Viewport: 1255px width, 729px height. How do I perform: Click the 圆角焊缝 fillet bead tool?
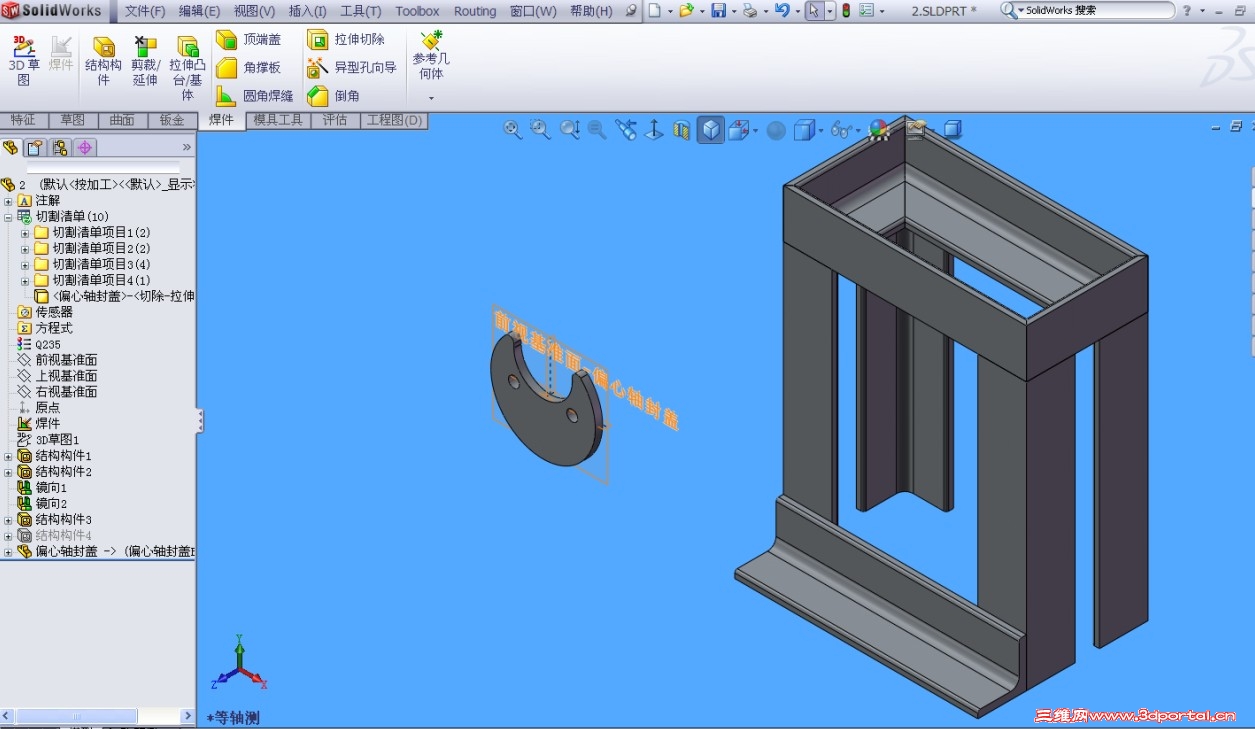tap(255, 96)
